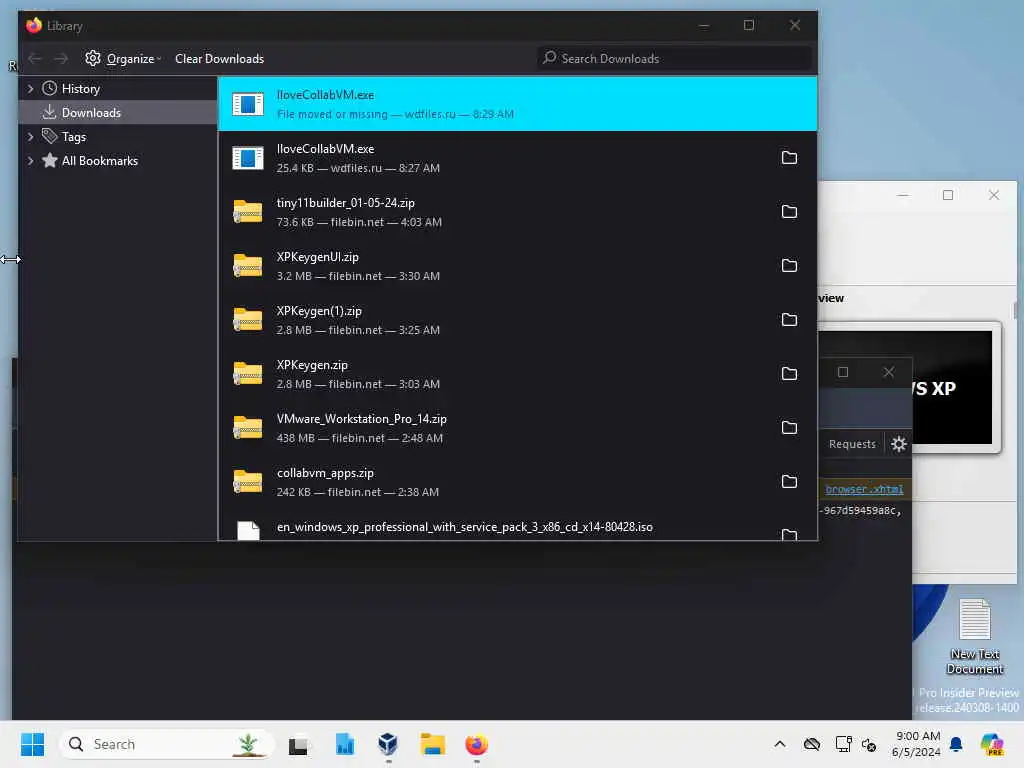
Task: Click the back arrow in Library toolbar
Action: point(35,59)
